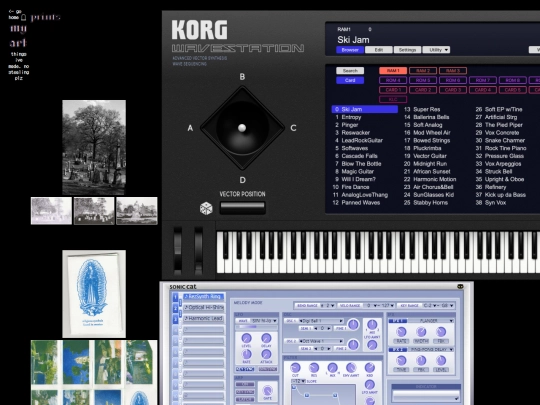The height and width of the screenshot is (405, 540).
Task: Open the FX 2 Ping-Pong Delay dropdown
Action: (432, 349)
